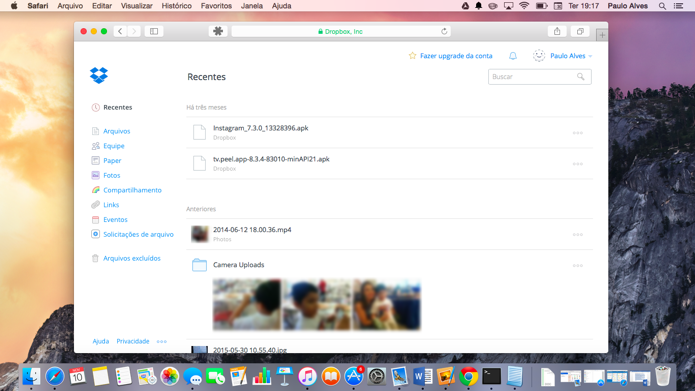Open a new Safari tab
This screenshot has height=391, width=695.
(602, 35)
